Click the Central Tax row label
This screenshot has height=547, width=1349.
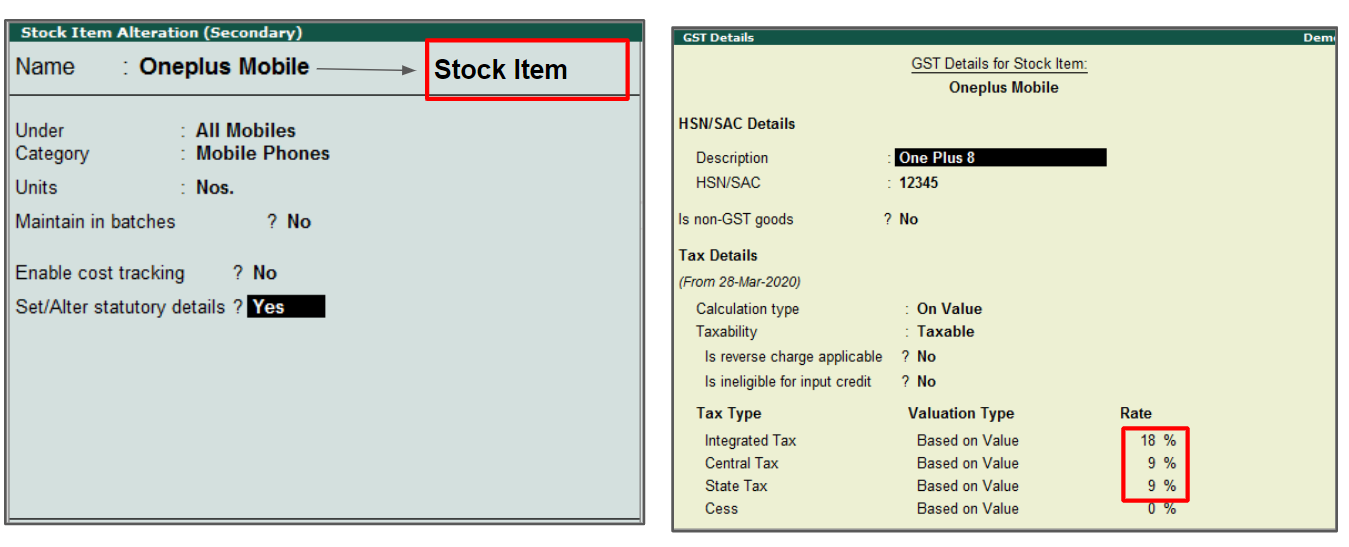click(741, 463)
